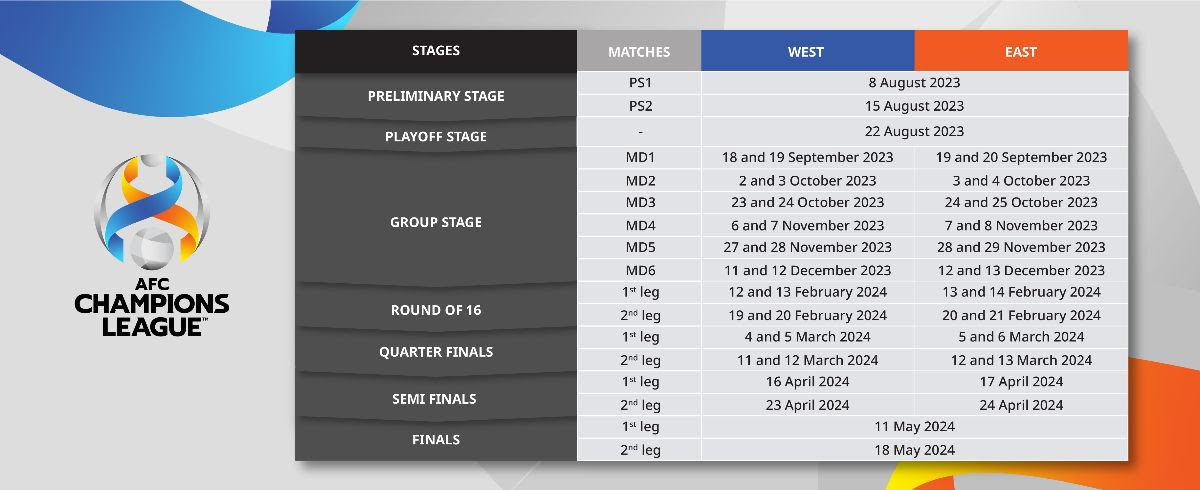Click the 8 August 2023 date
The image size is (1200, 490).
click(x=914, y=83)
